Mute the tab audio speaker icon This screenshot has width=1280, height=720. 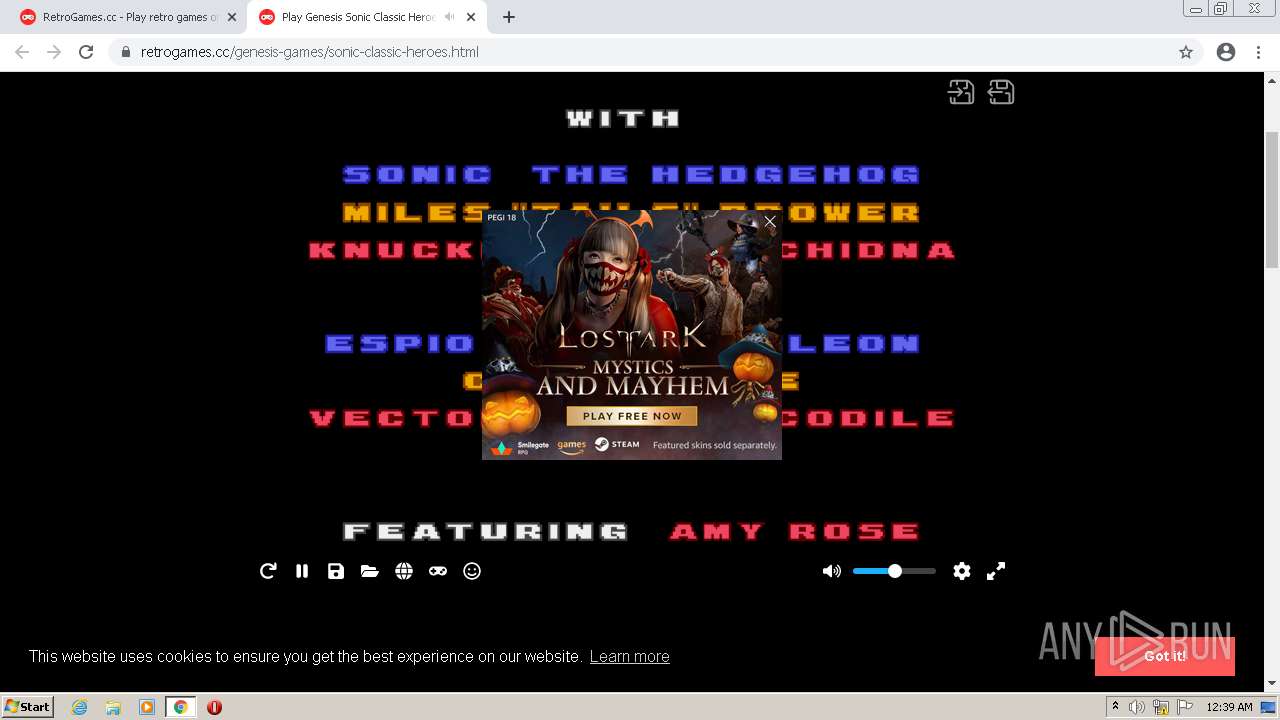pyautogui.click(x=450, y=17)
